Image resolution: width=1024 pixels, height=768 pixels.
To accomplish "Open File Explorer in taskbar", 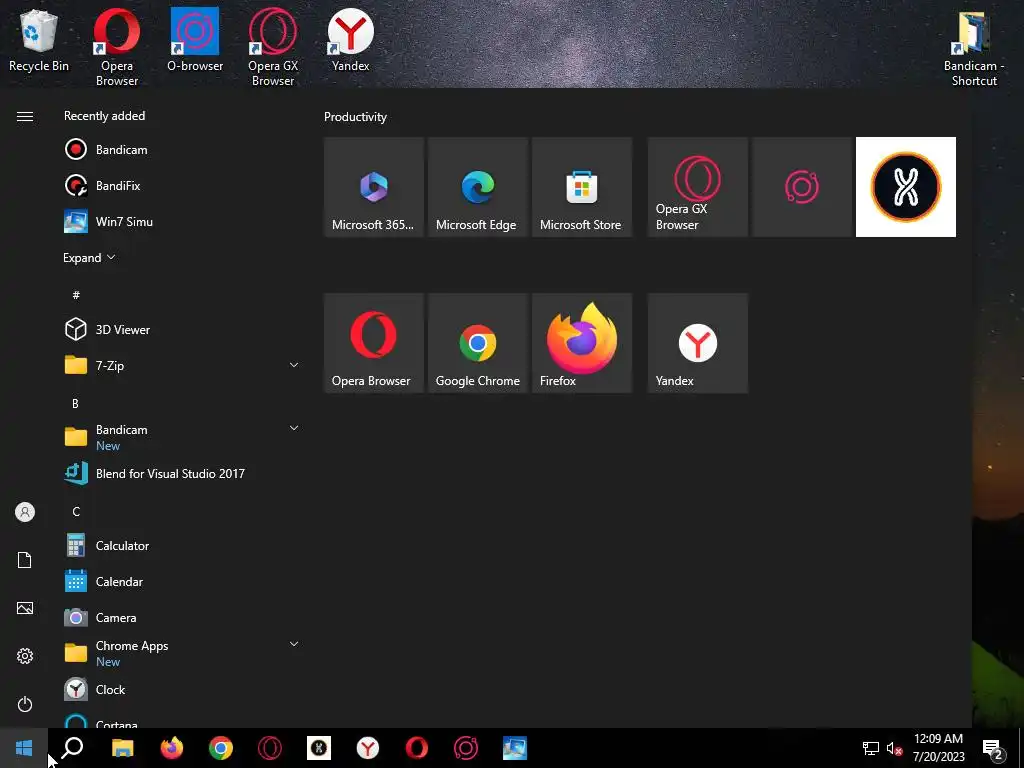I will [123, 748].
